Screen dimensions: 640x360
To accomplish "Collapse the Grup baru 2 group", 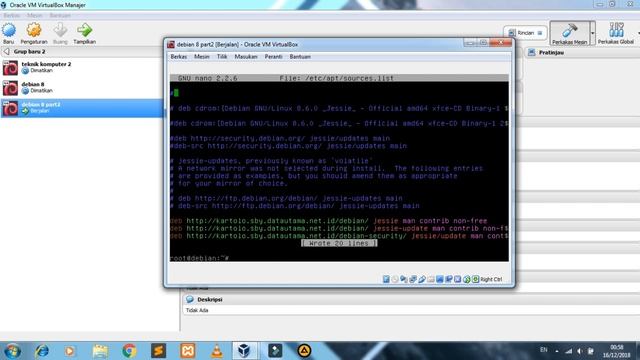I will (x=6, y=51).
